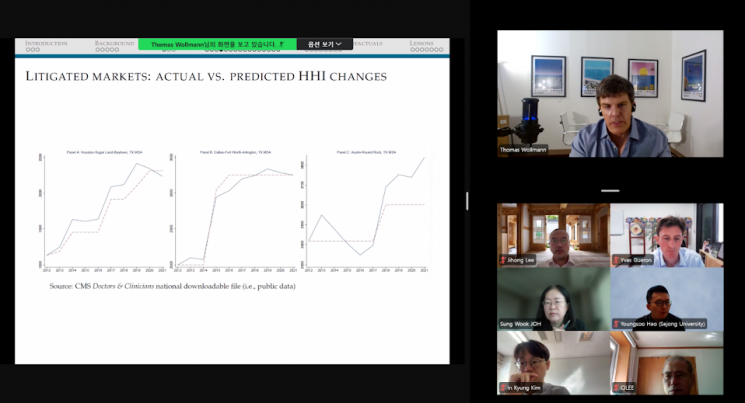Click the partially hidden 'factuals' slide section
745x403 pixels.
(x=368, y=43)
